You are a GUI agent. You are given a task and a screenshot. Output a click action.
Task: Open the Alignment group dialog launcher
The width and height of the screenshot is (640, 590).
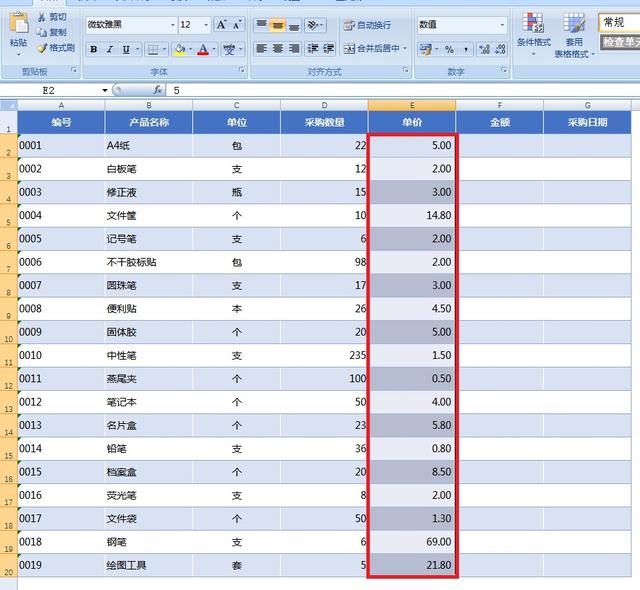pyautogui.click(x=405, y=70)
